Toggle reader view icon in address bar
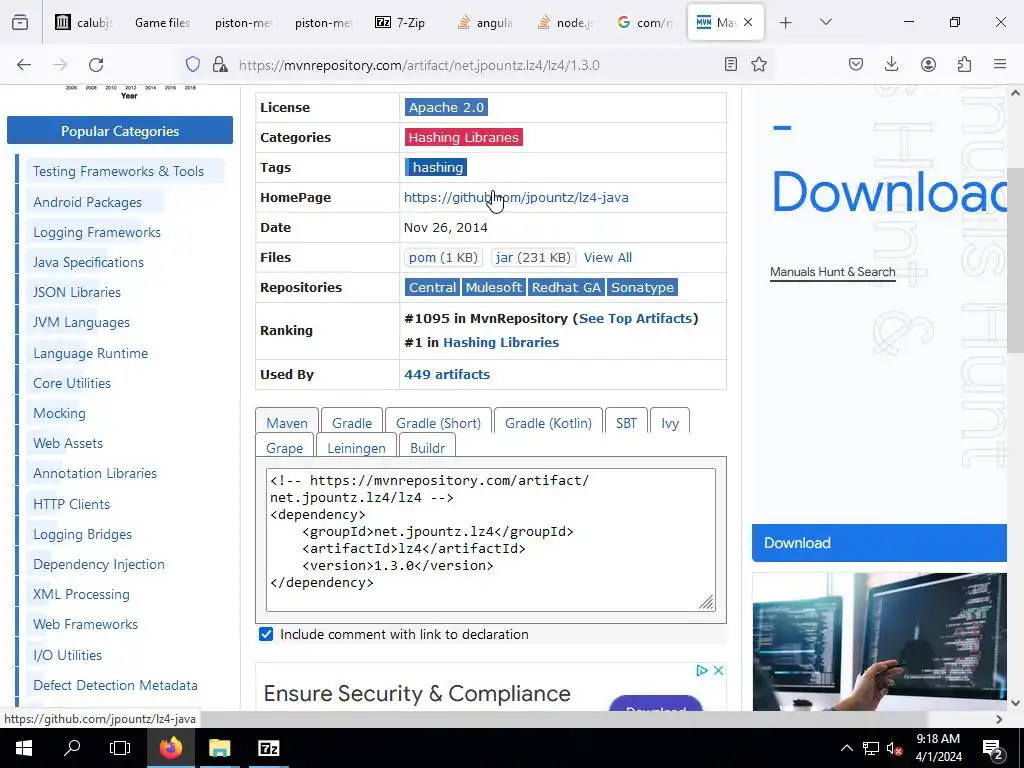1024x768 pixels. [731, 65]
